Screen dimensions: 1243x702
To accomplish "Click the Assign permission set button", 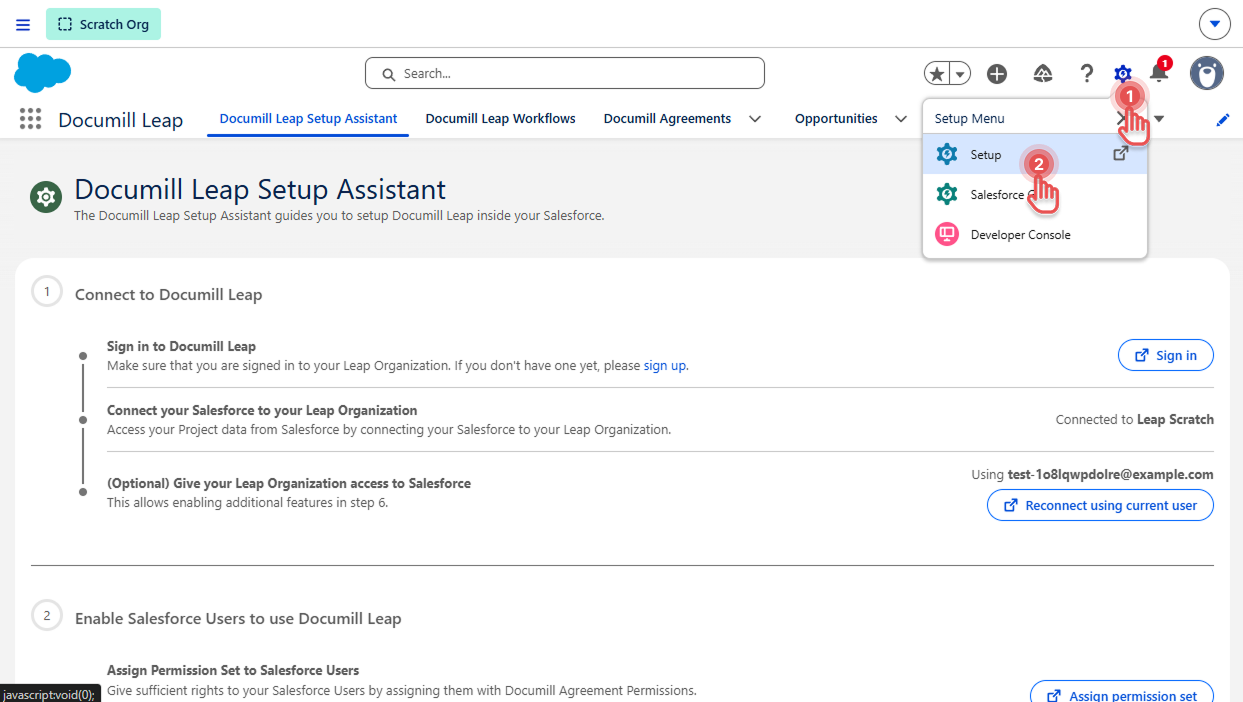I will point(1122,692).
